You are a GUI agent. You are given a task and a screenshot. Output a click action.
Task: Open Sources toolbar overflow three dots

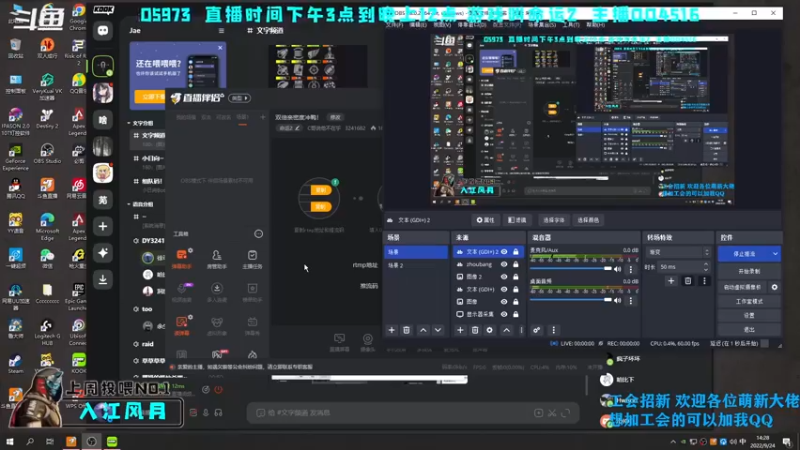click(x=521, y=330)
